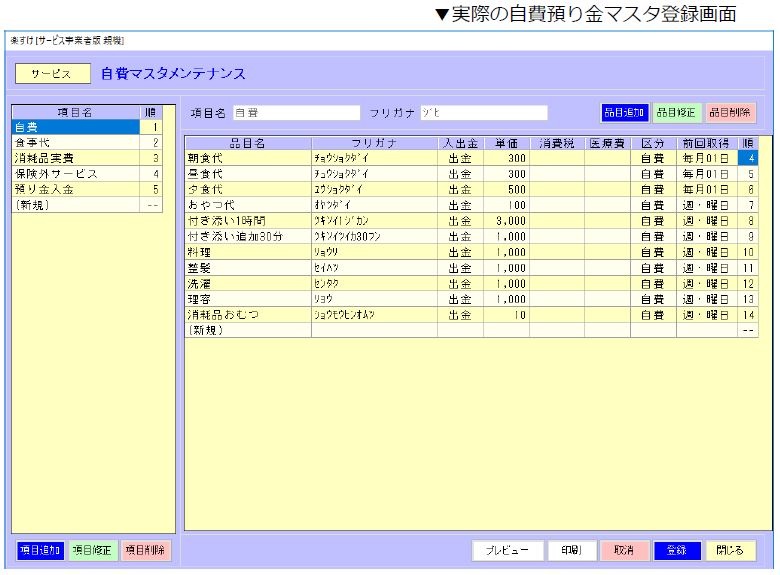Select the 朝食代 item row
This screenshot has width=780, height=575.
pyautogui.click(x=472, y=158)
